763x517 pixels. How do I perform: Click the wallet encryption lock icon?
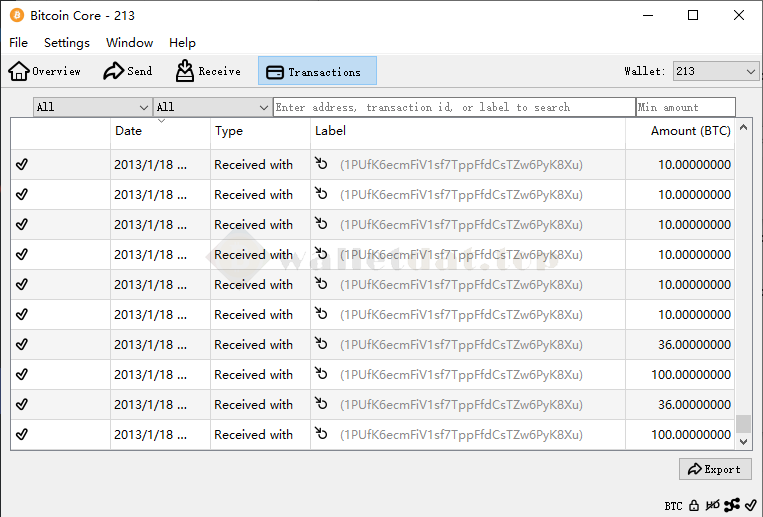[695, 505]
